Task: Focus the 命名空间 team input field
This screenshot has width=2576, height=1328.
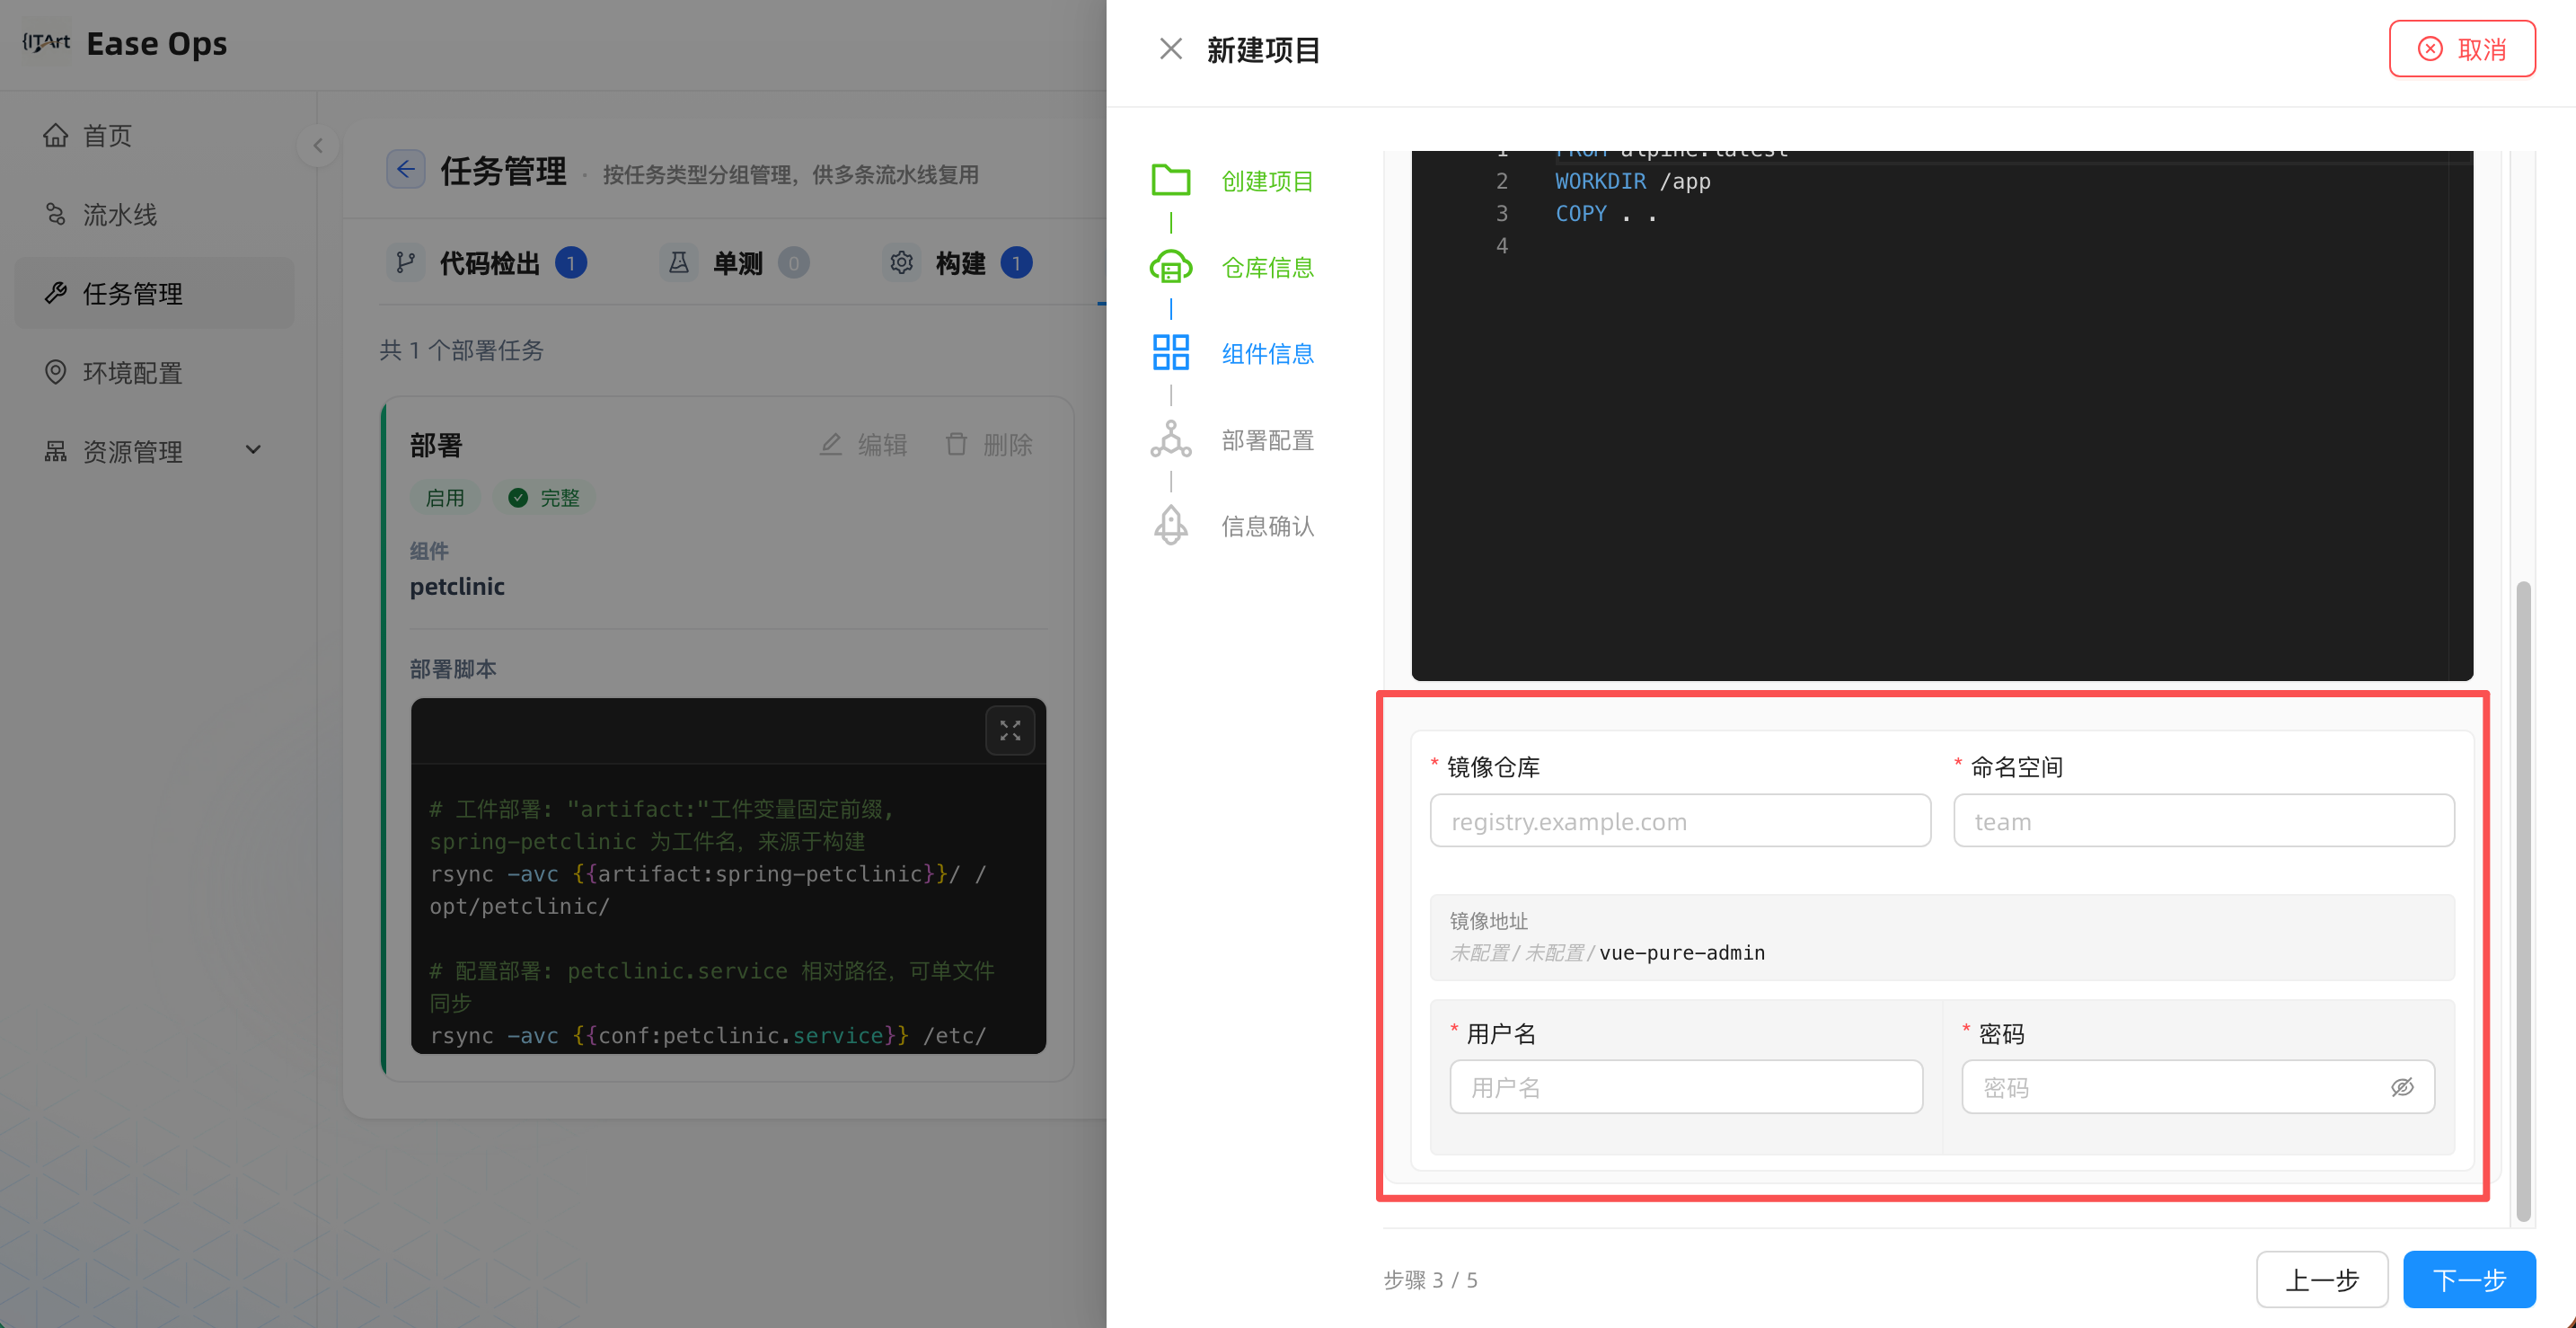Action: [2204, 821]
